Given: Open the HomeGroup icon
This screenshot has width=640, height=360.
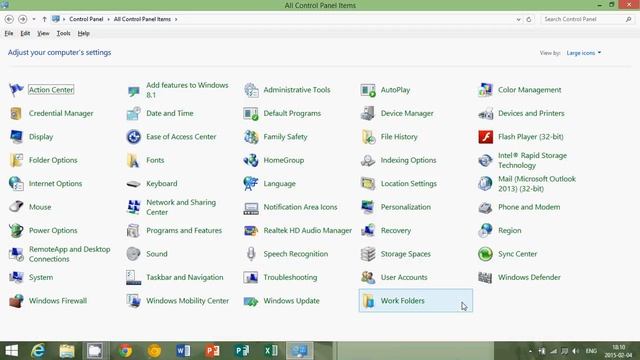Looking at the screenshot, I should pos(251,160).
